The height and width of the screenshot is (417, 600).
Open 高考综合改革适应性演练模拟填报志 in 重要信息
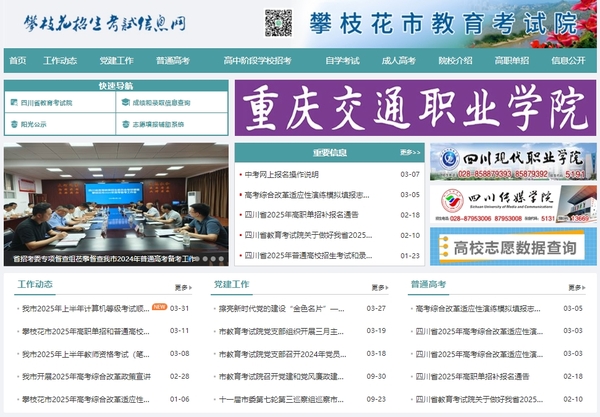coord(307,195)
